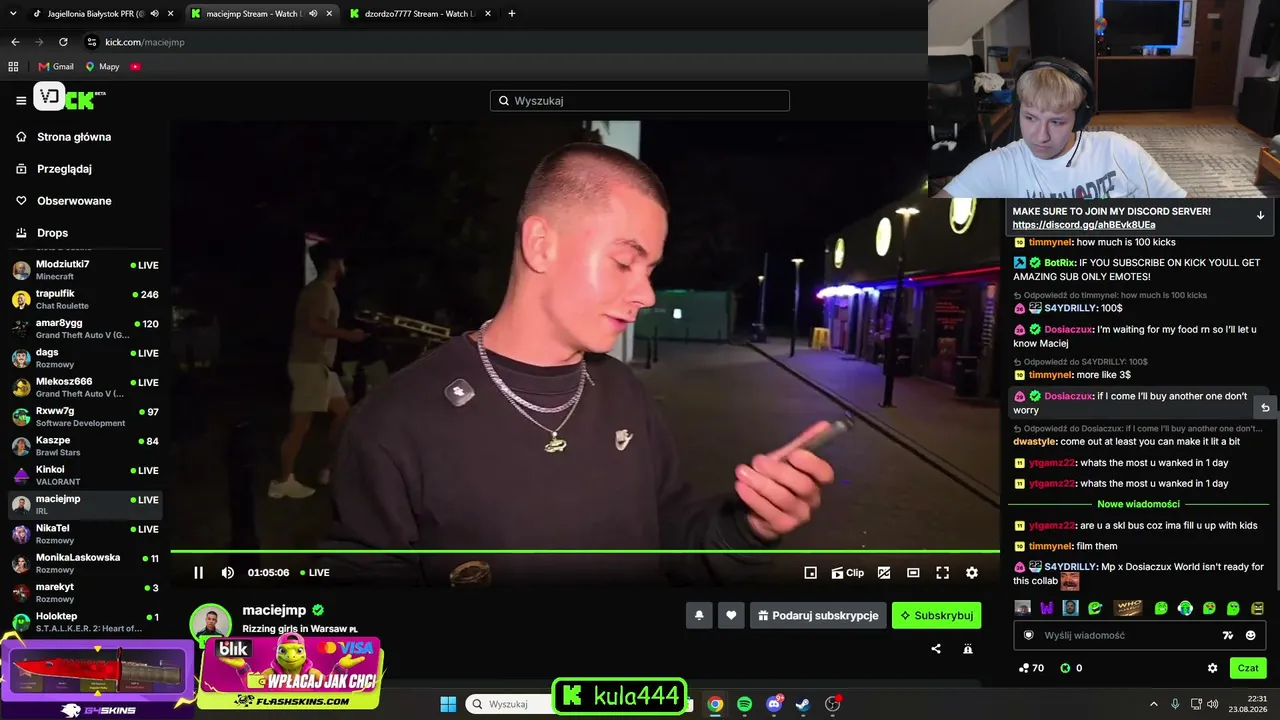The width and height of the screenshot is (1280, 720).
Task: Toggle theater mode in the player
Action: pyautogui.click(x=913, y=573)
